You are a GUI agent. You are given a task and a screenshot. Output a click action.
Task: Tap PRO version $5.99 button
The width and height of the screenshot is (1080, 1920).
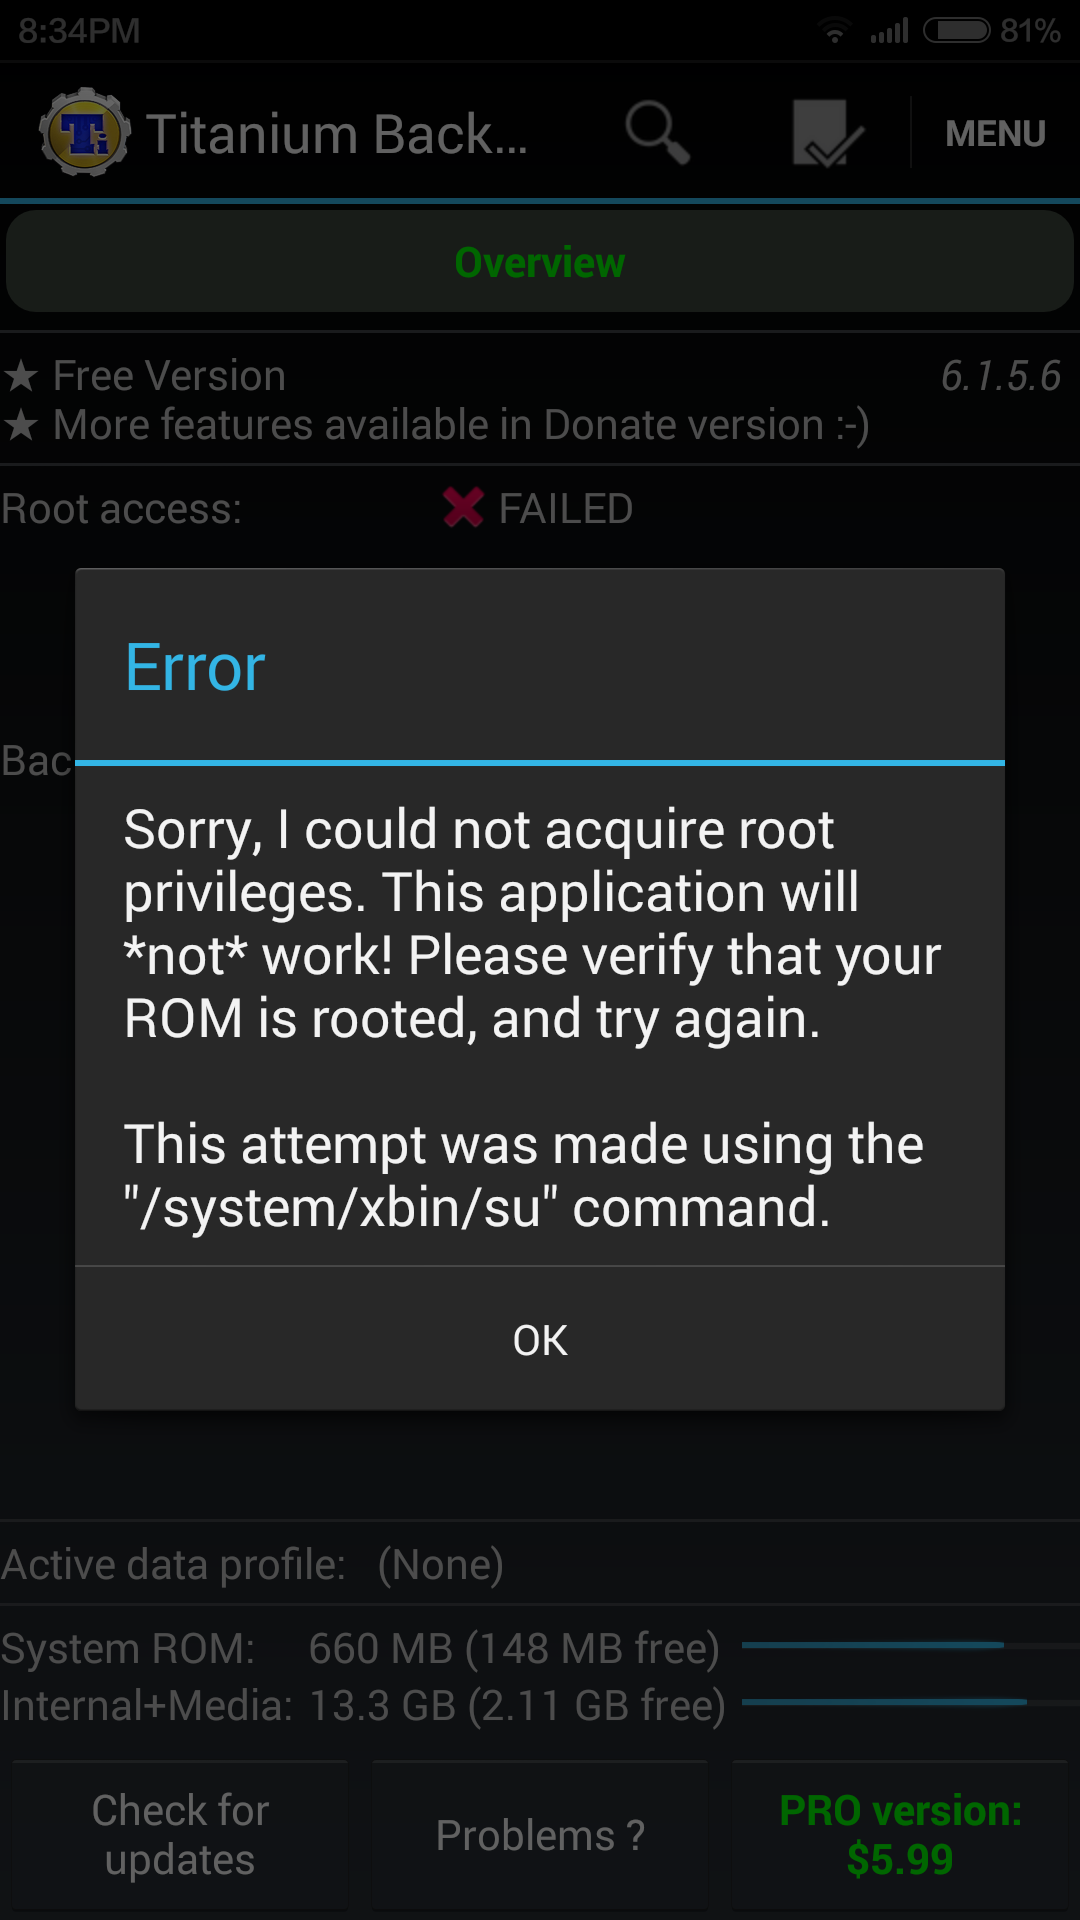900,1835
